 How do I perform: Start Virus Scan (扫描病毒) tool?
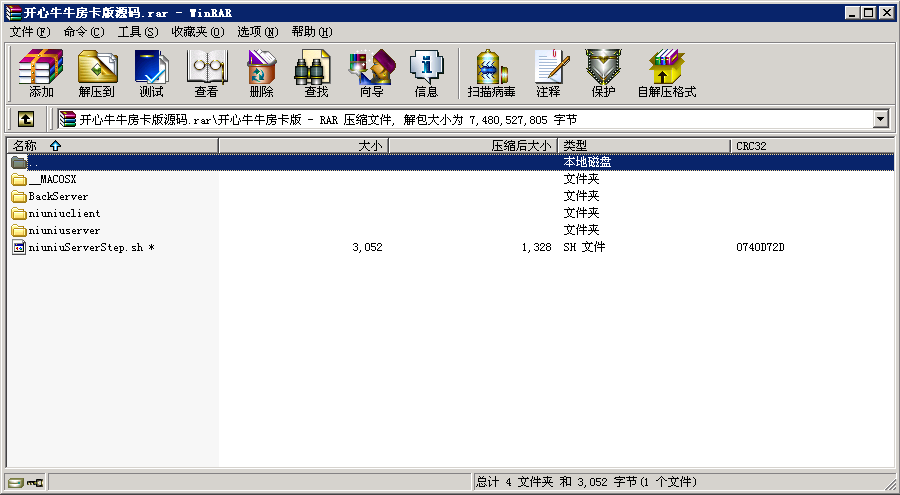click(491, 73)
